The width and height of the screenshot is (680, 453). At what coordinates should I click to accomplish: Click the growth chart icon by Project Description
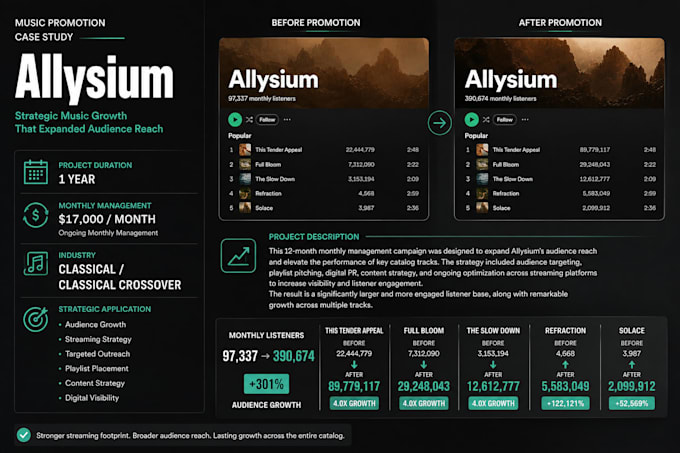coord(238,256)
